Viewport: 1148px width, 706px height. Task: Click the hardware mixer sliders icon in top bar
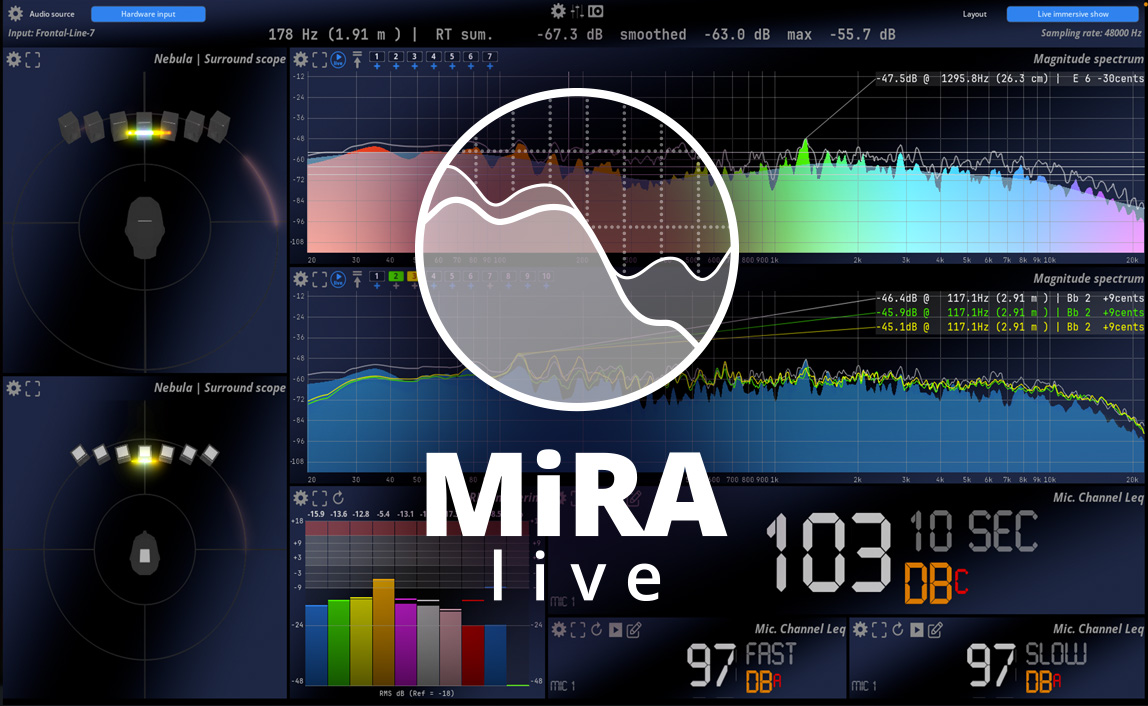click(577, 11)
